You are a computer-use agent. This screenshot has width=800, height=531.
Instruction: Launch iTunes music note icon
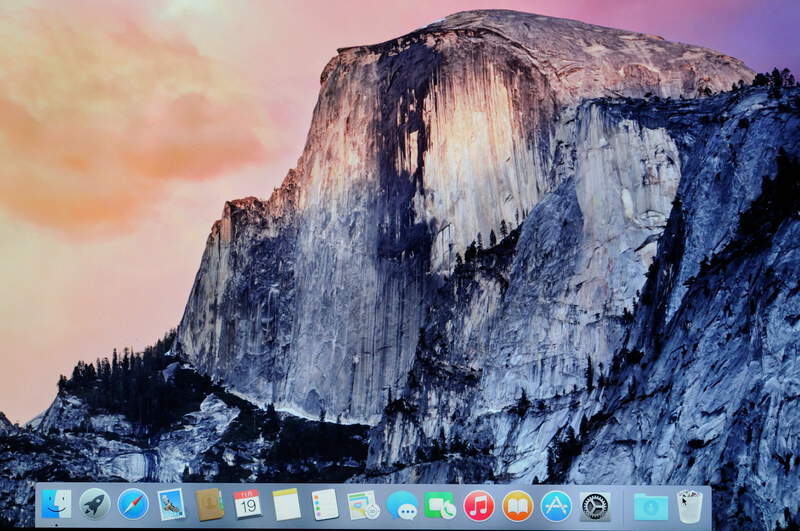point(479,505)
